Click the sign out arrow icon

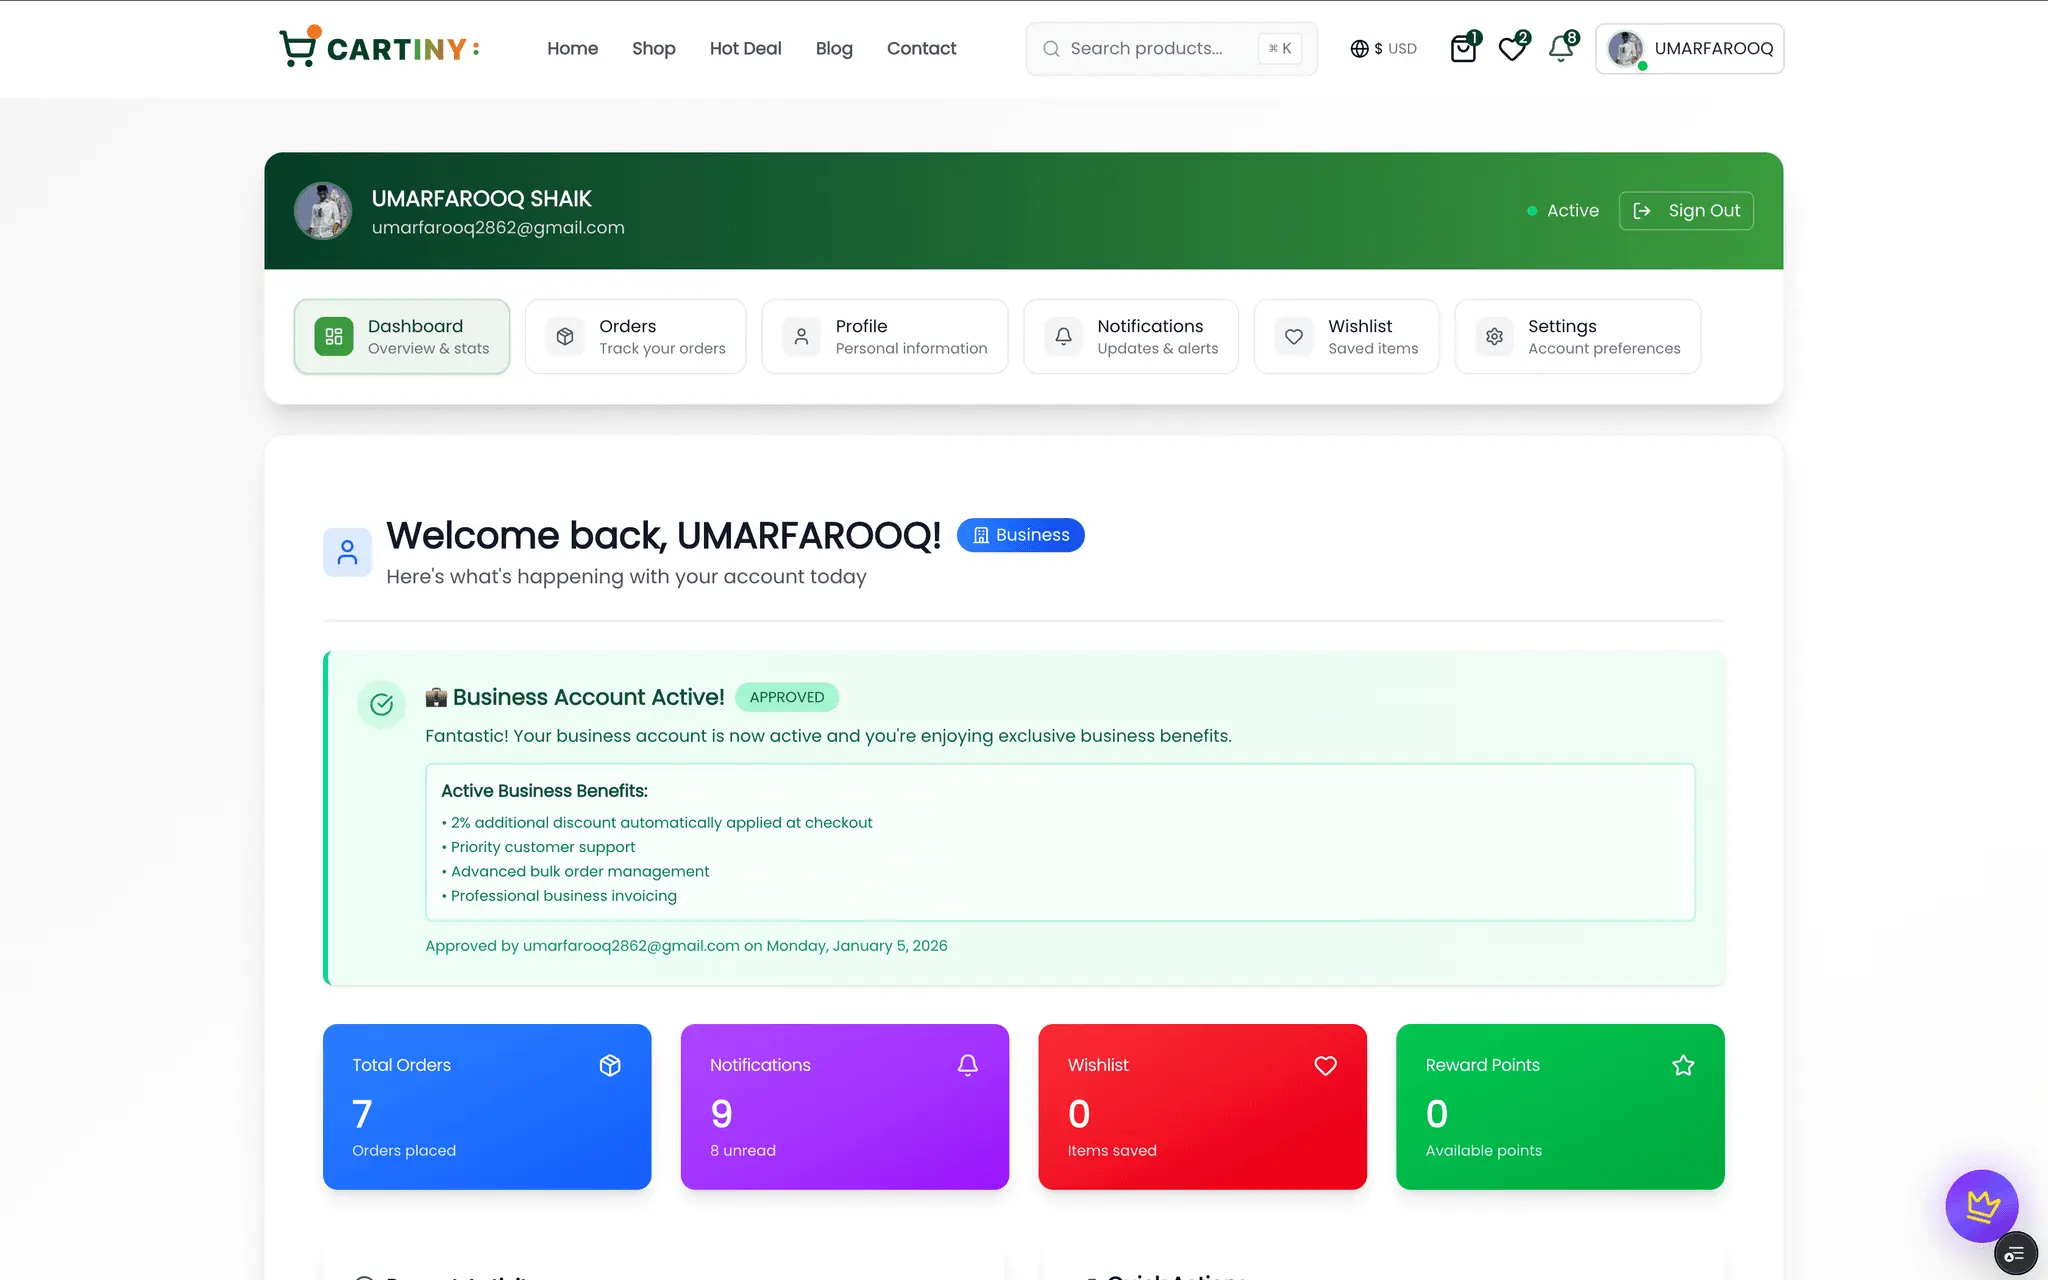coord(1642,211)
